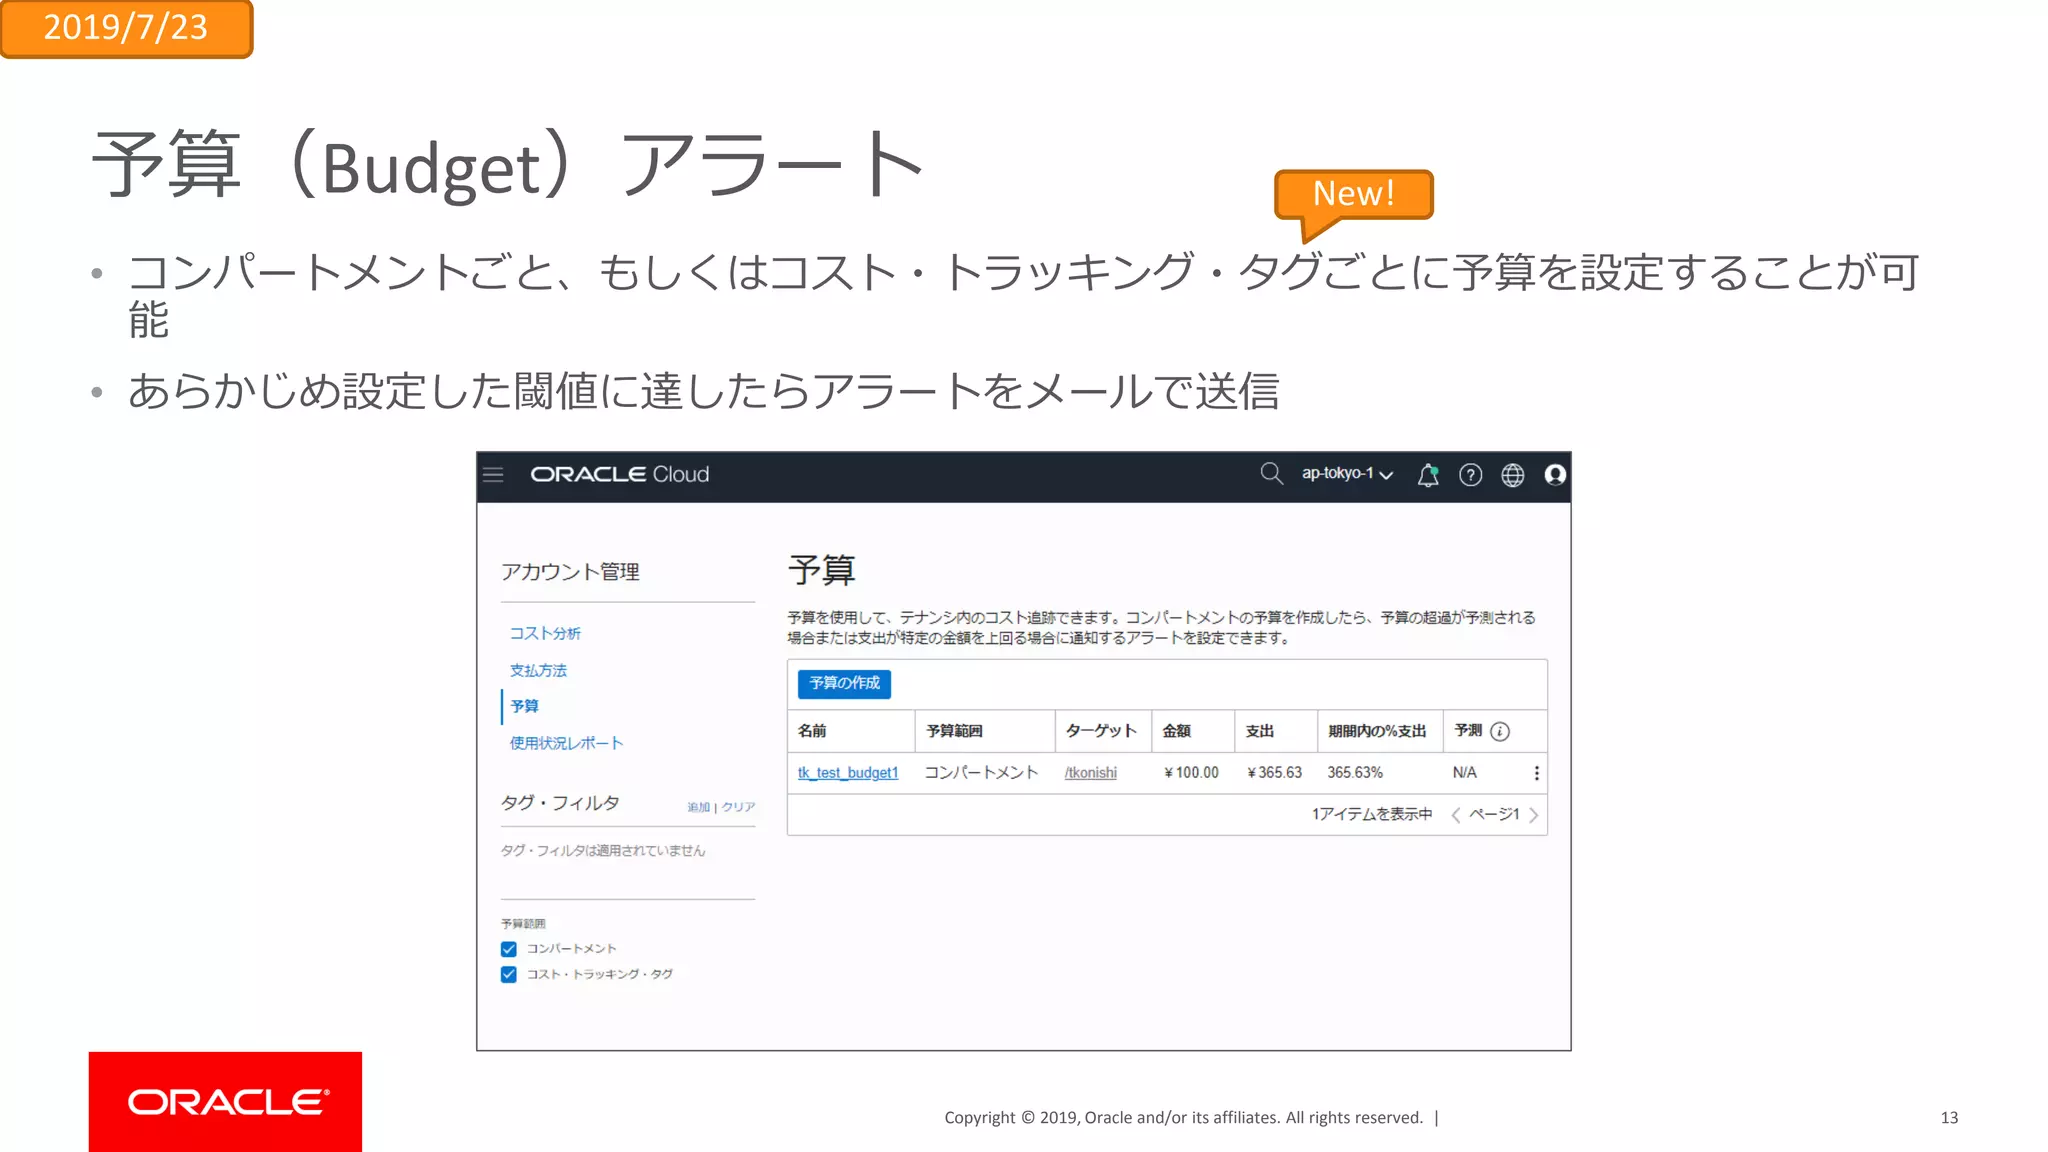Image resolution: width=2048 pixels, height=1152 pixels.
Task: Click the タグ・フィルタ heading
Action: pos(560,803)
